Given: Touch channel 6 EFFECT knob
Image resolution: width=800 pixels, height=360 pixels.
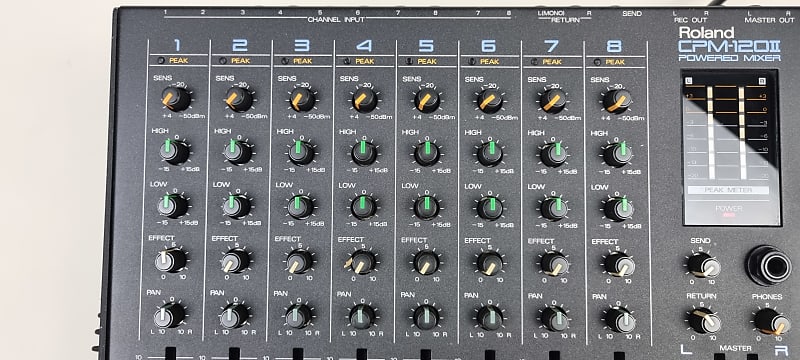Looking at the screenshot, I should [x=490, y=263].
